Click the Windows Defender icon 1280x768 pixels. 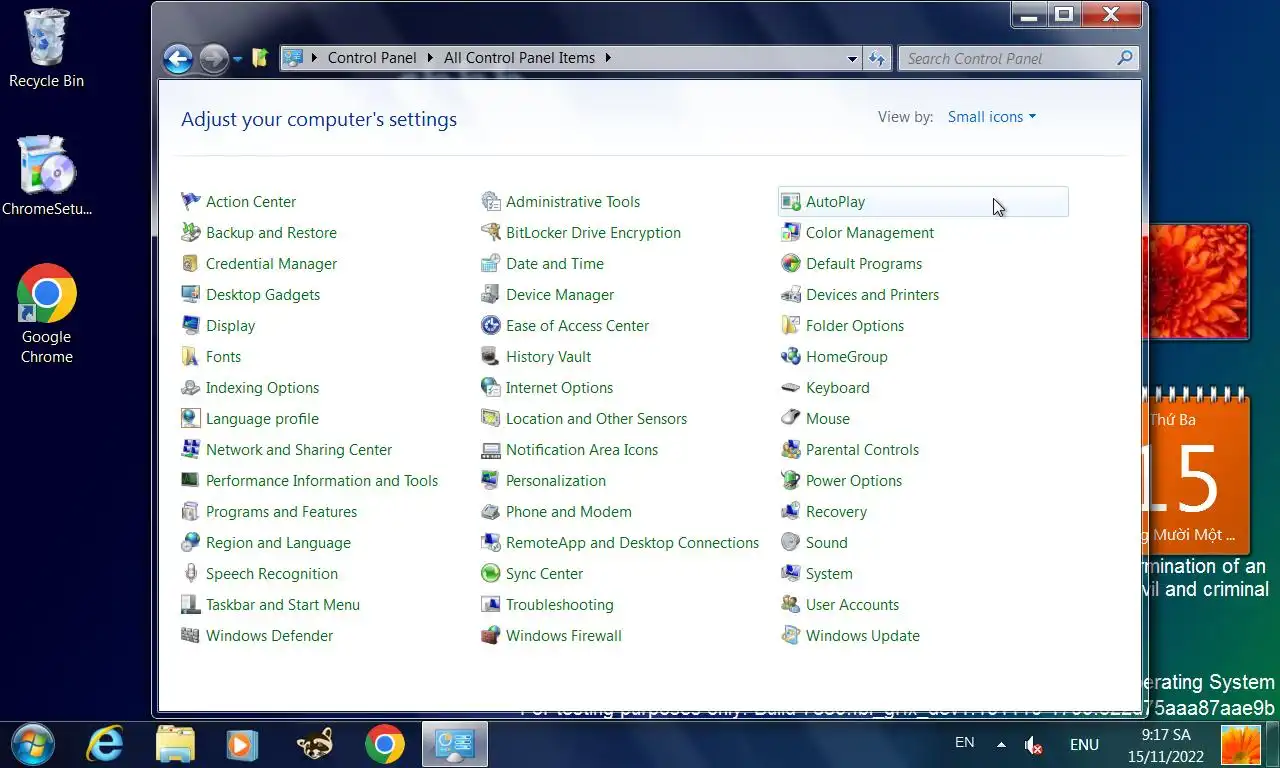point(190,636)
